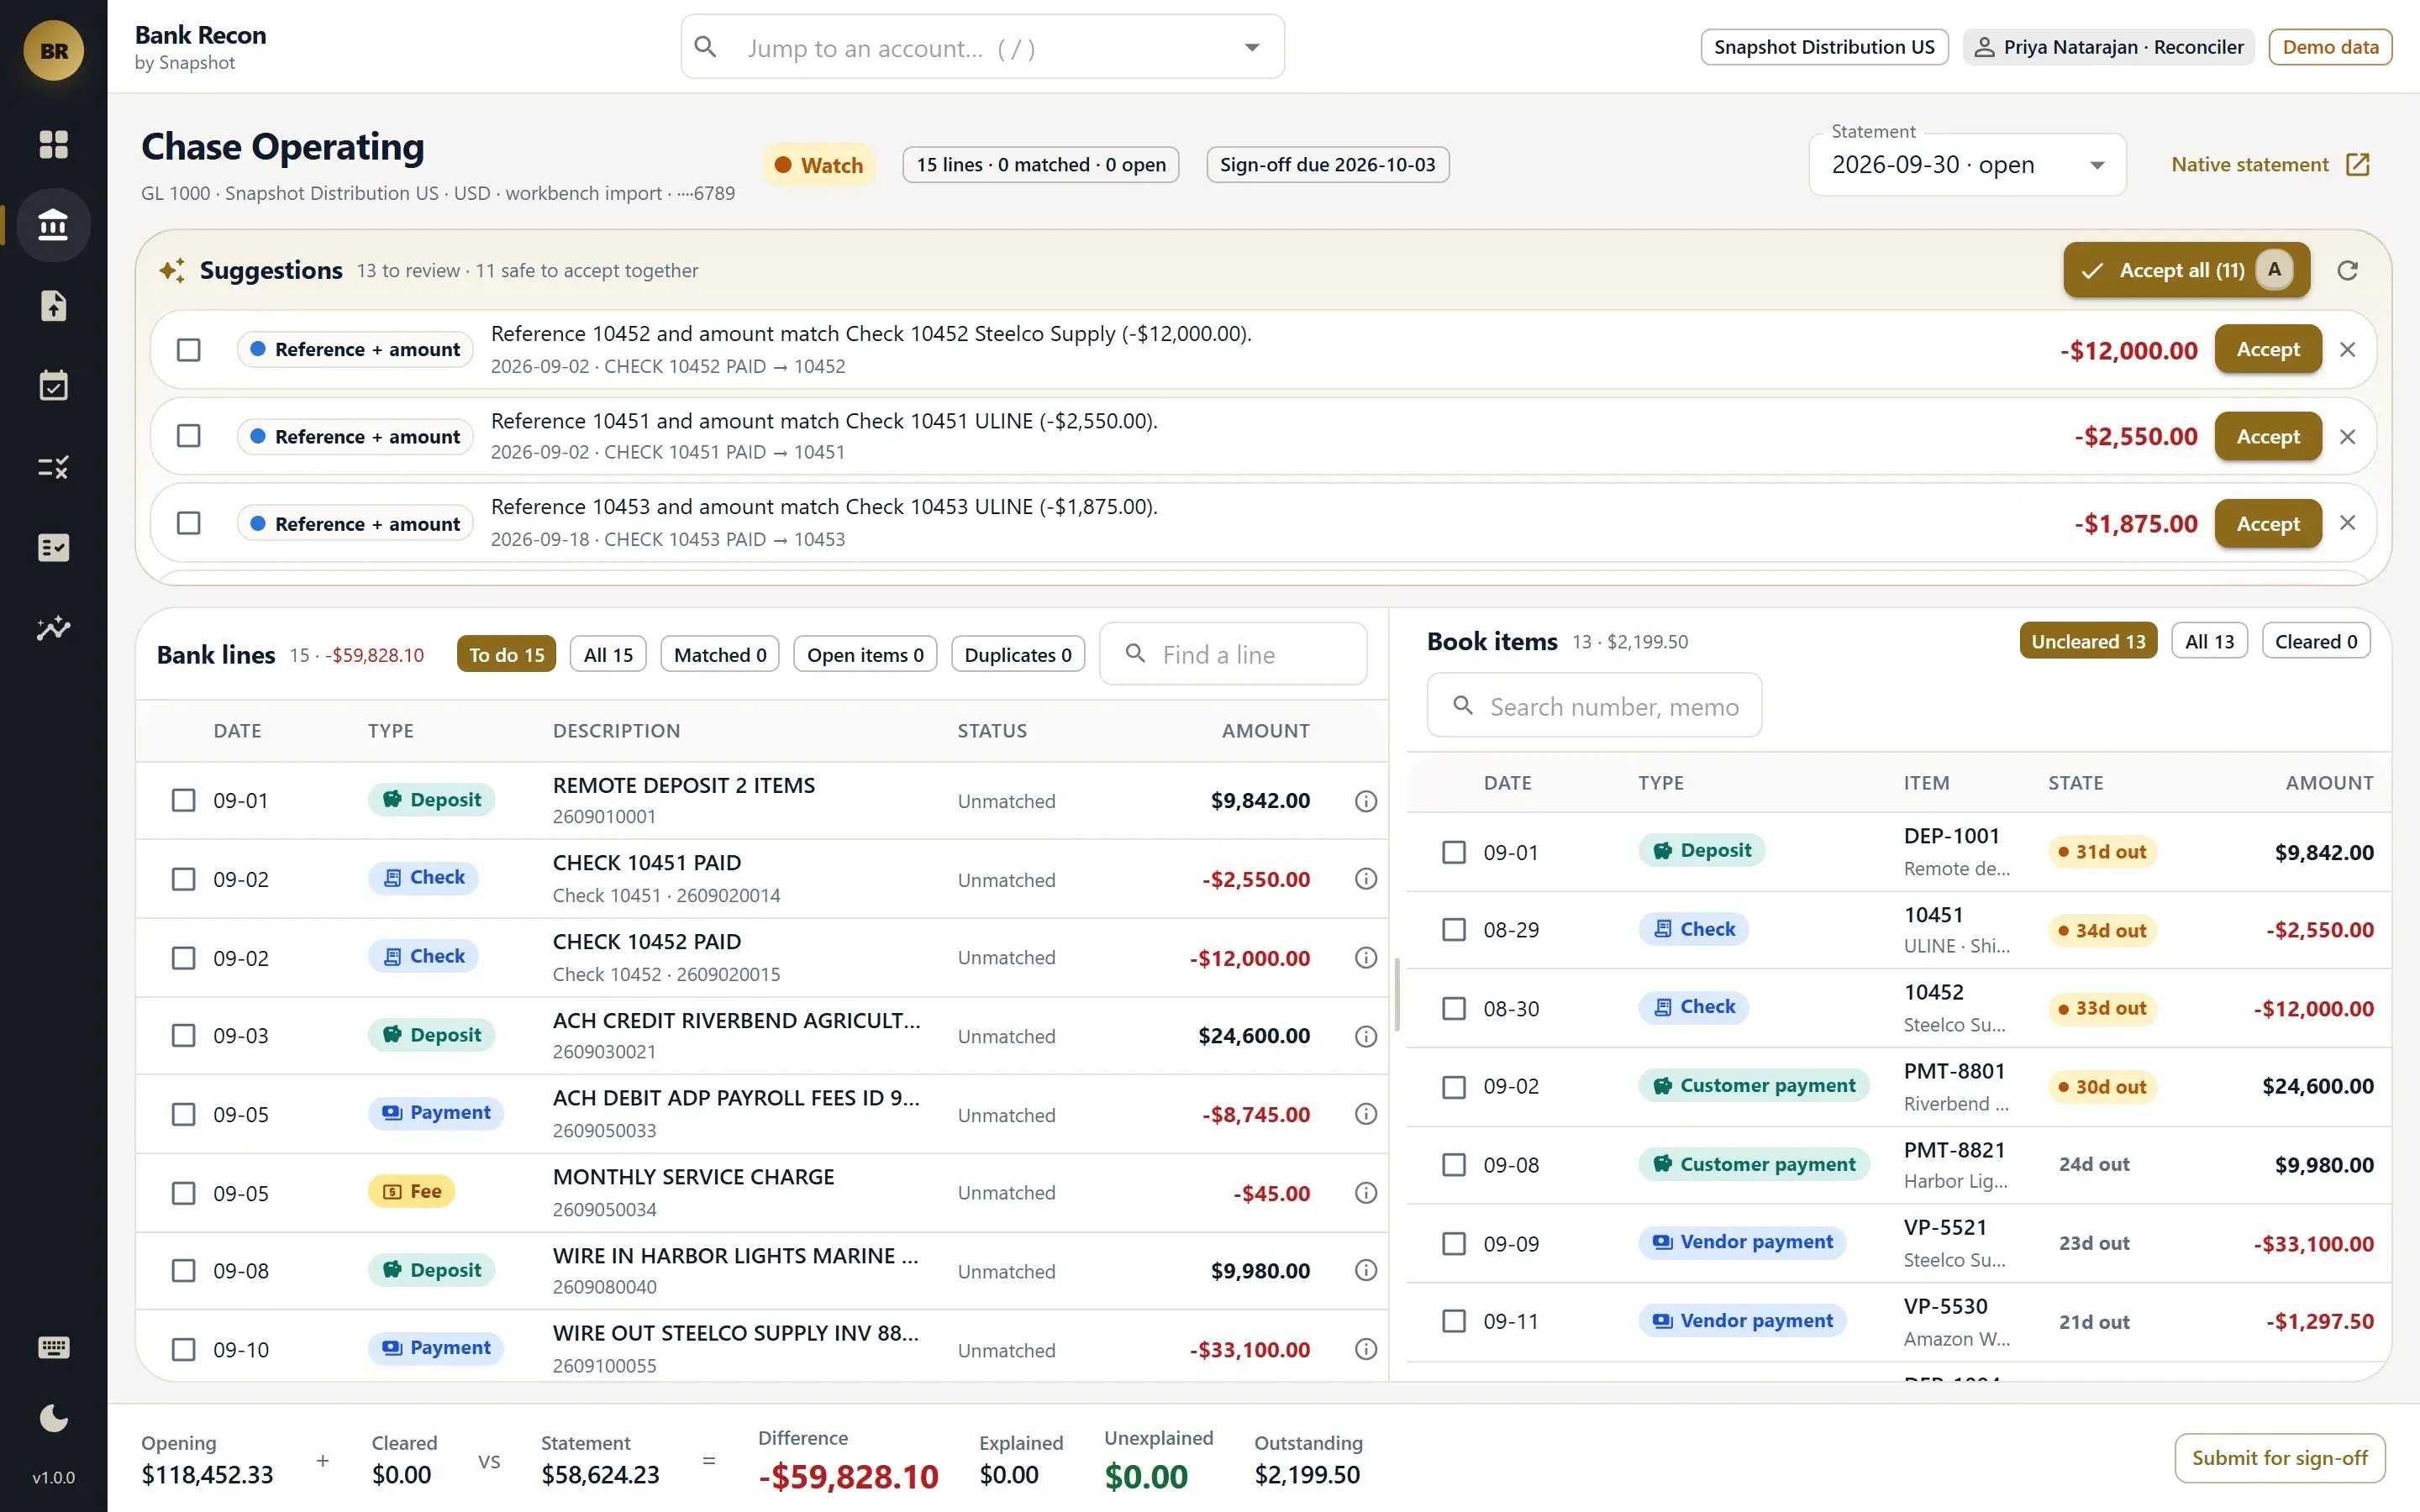
Task: Focus the Search number, memo field
Action: pos(1594,706)
